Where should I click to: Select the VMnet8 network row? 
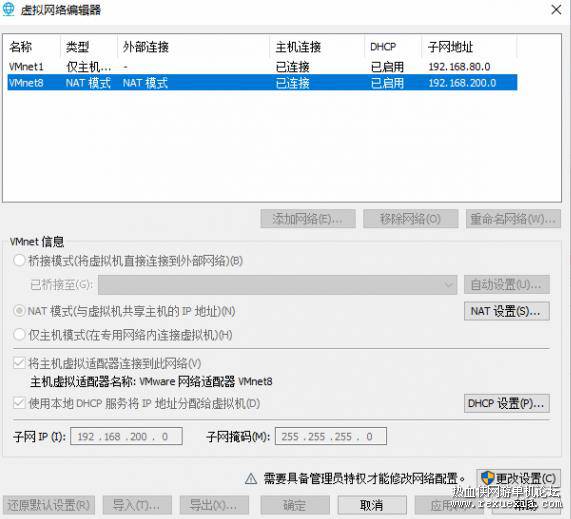click(262, 83)
